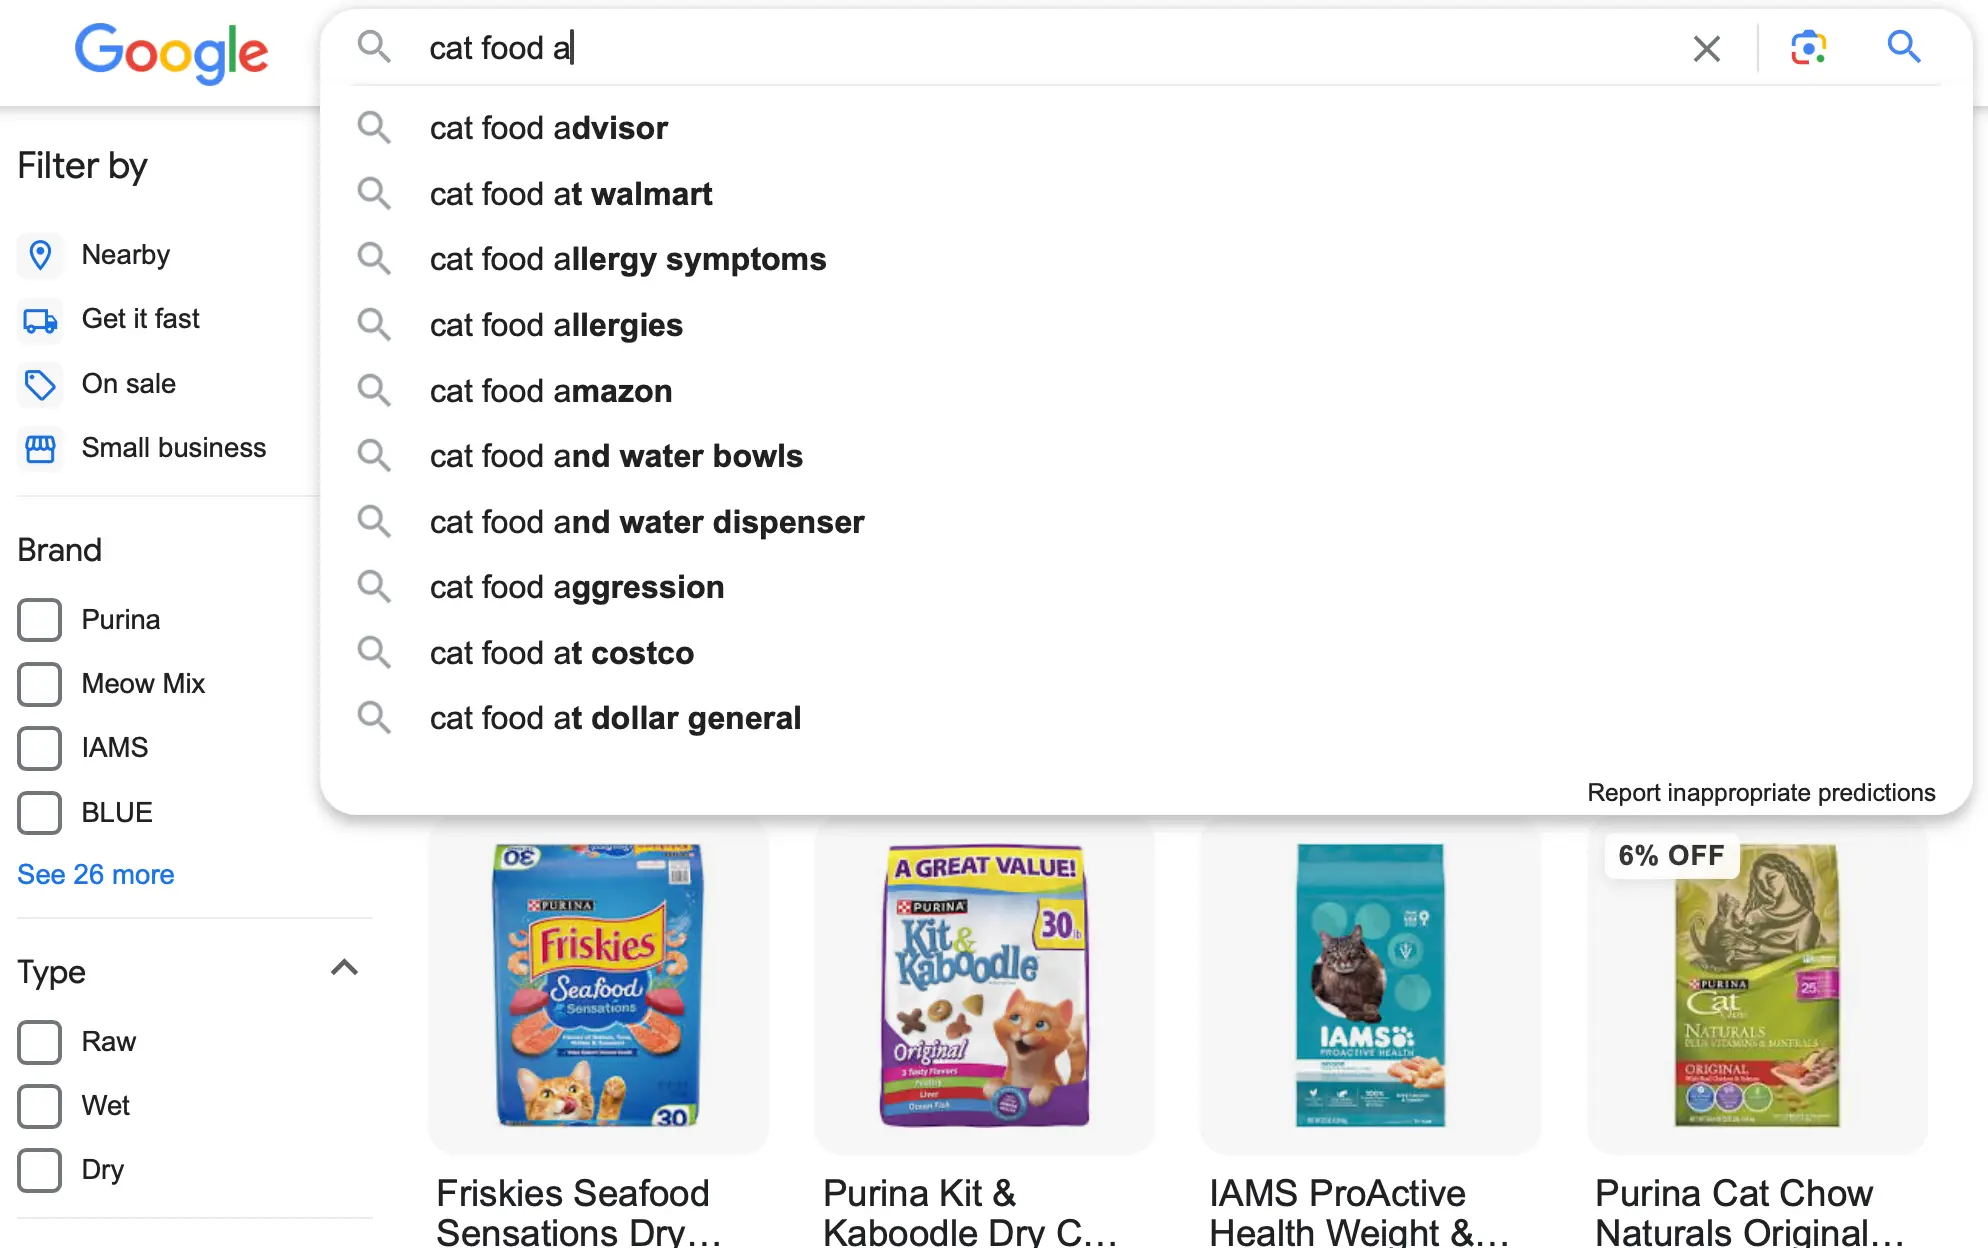Expand brands with See 26 more

(96, 875)
